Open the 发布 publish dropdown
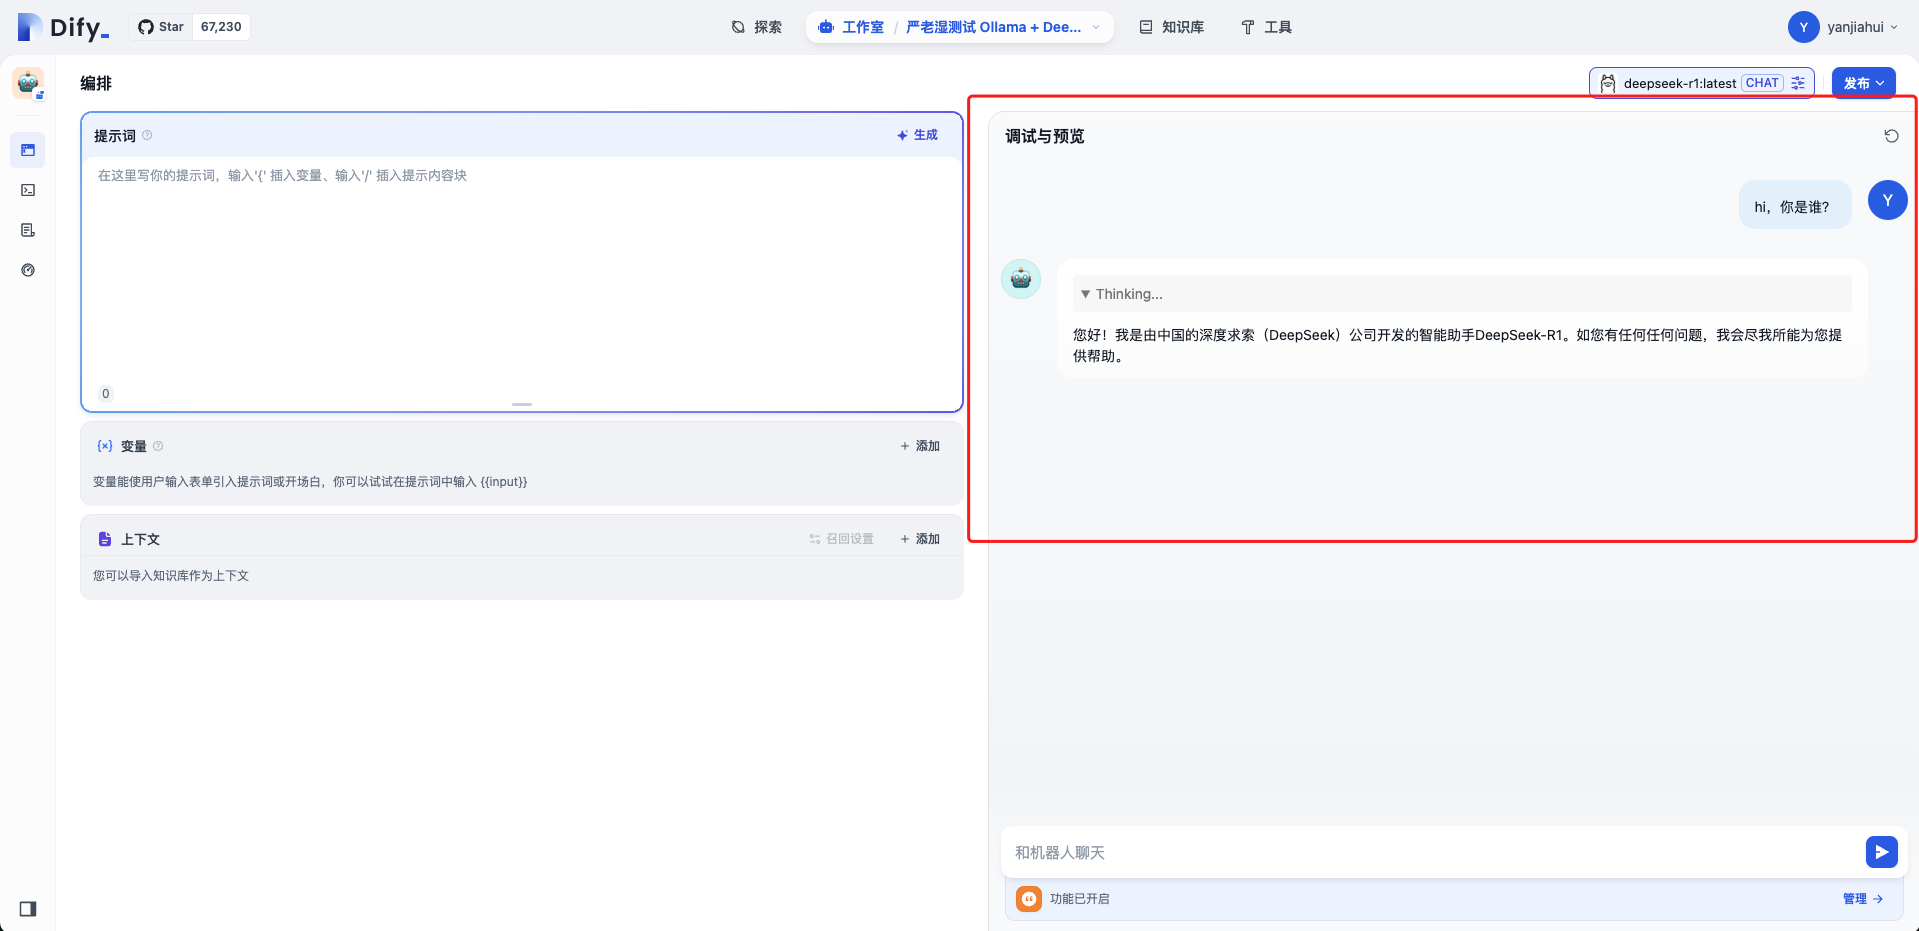1919x931 pixels. coord(1863,83)
